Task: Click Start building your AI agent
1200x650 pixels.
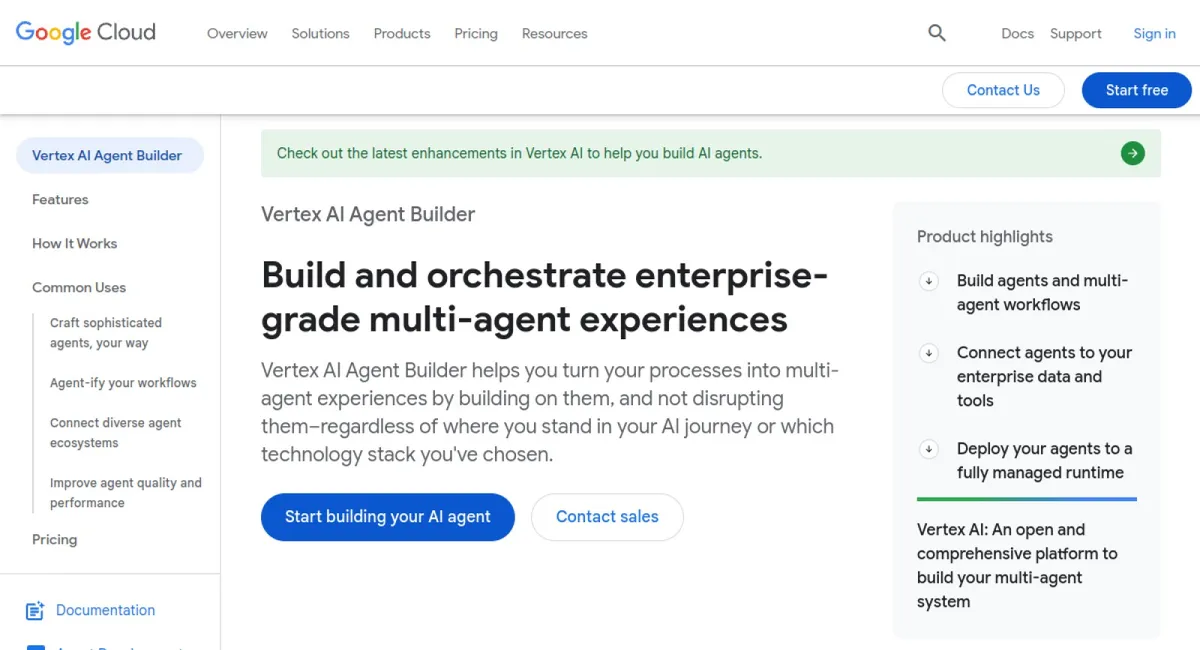Action: coord(388,517)
